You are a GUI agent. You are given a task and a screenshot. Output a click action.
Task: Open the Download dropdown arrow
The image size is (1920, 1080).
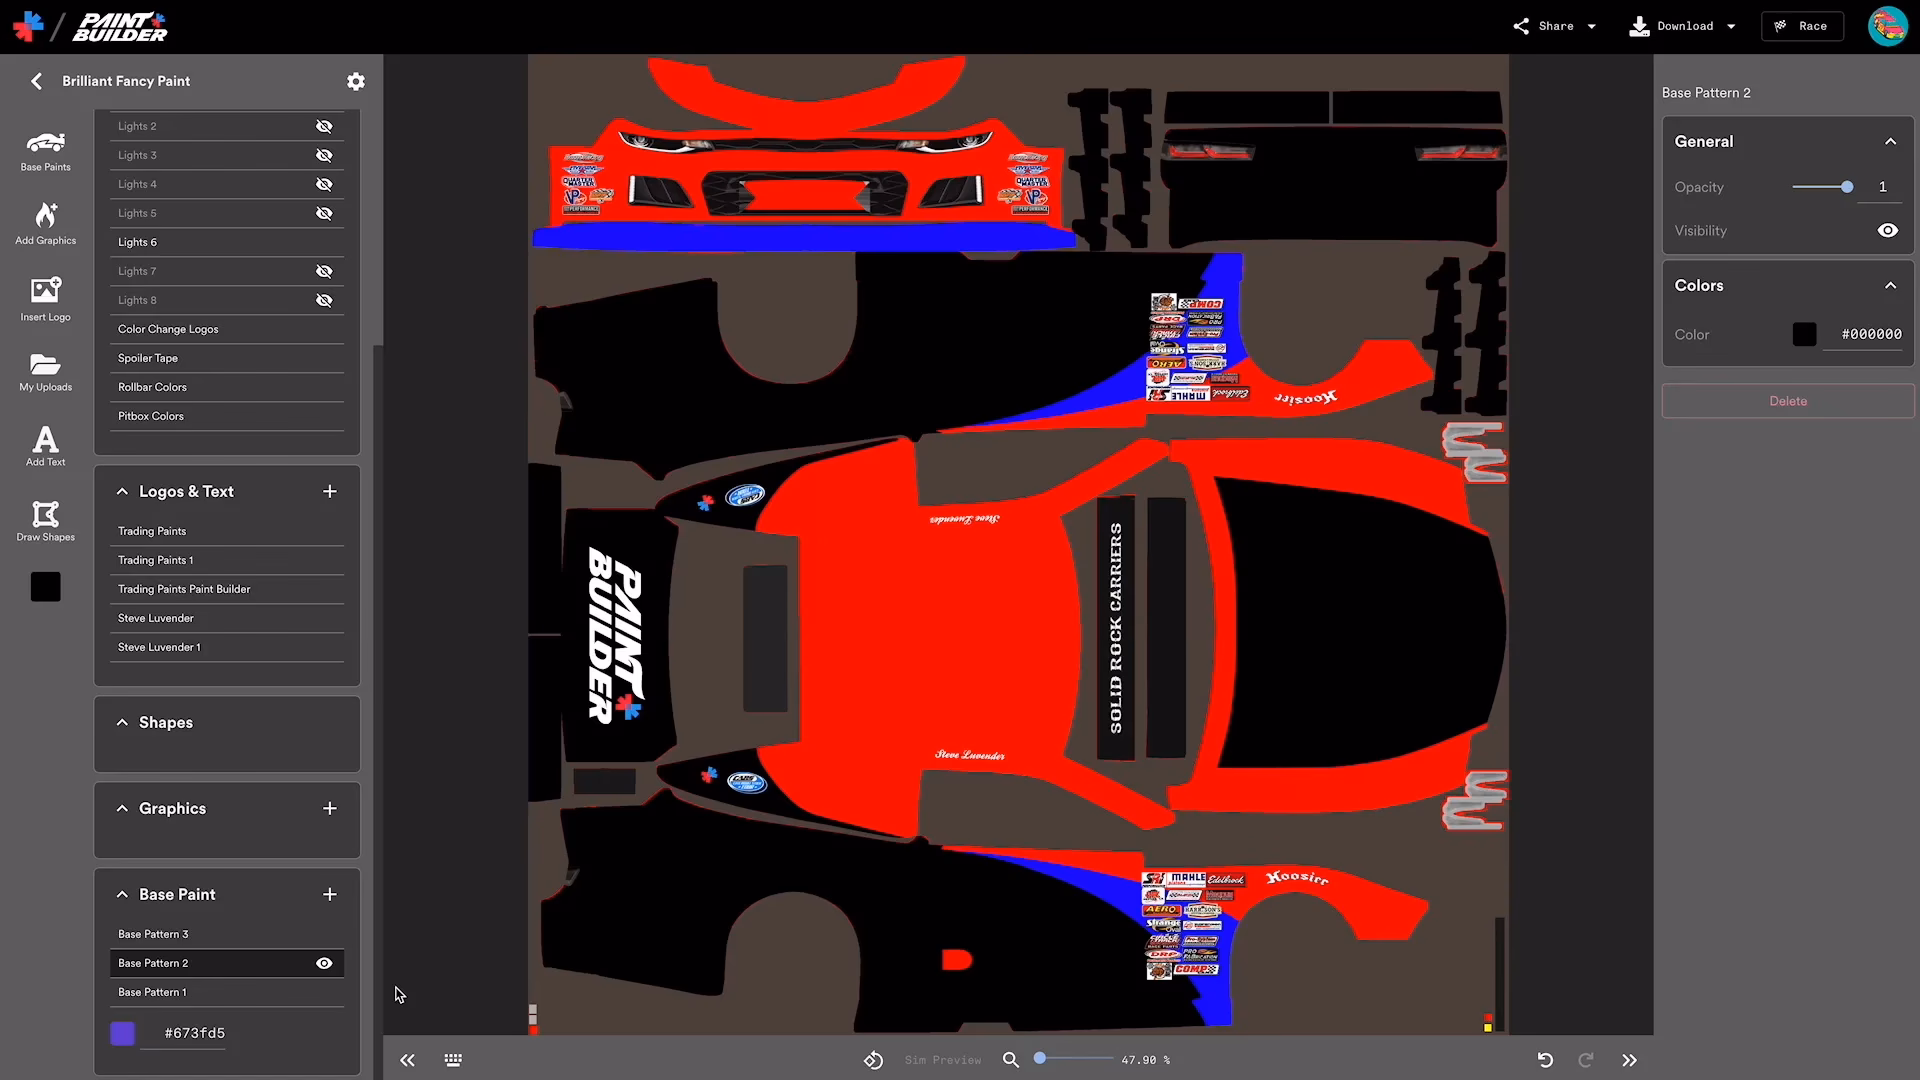[x=1731, y=26]
